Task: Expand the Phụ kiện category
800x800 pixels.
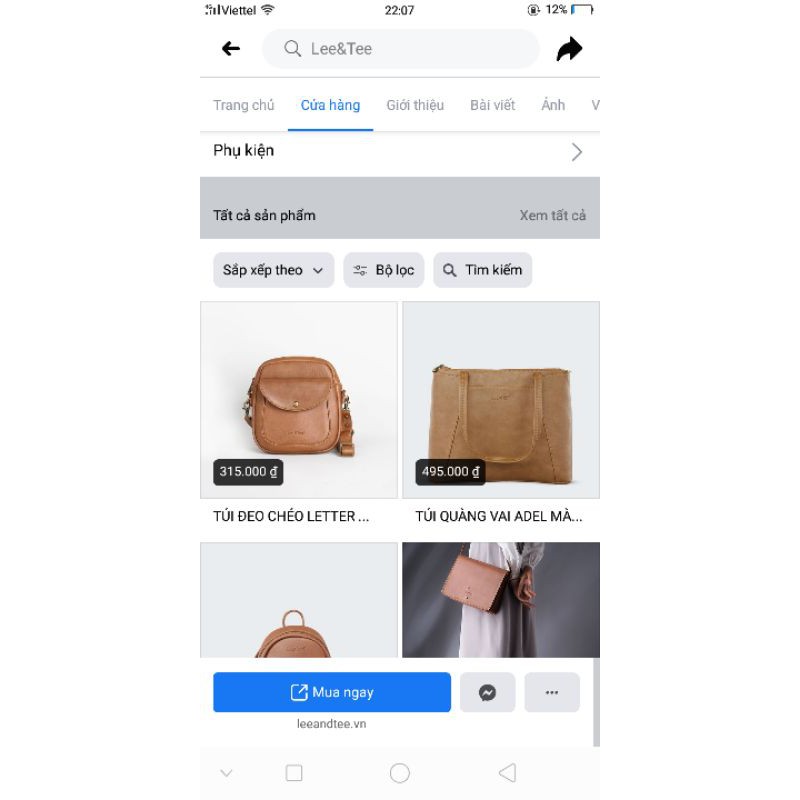Action: [x=399, y=152]
